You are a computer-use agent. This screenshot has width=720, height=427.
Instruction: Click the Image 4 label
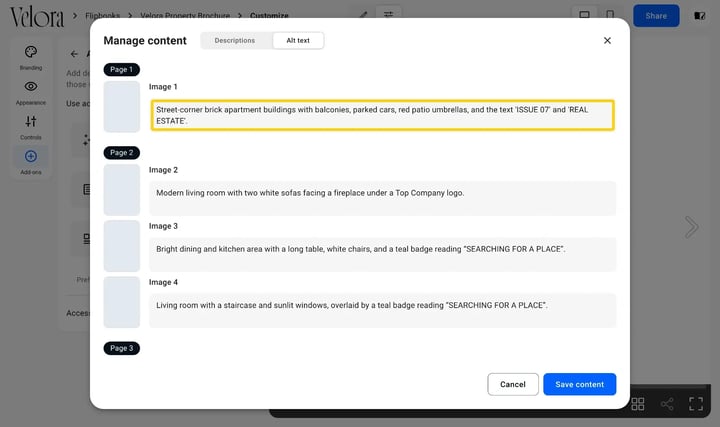click(x=163, y=282)
